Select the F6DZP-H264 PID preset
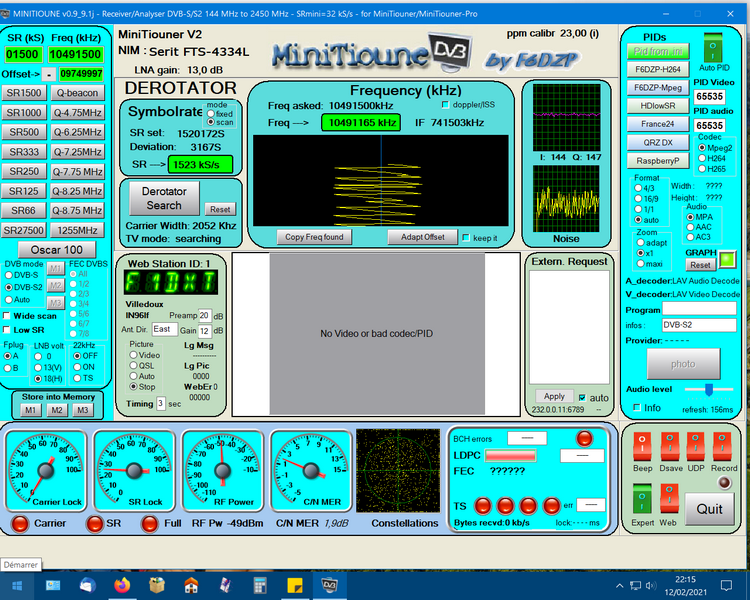750x600 pixels. tap(658, 69)
